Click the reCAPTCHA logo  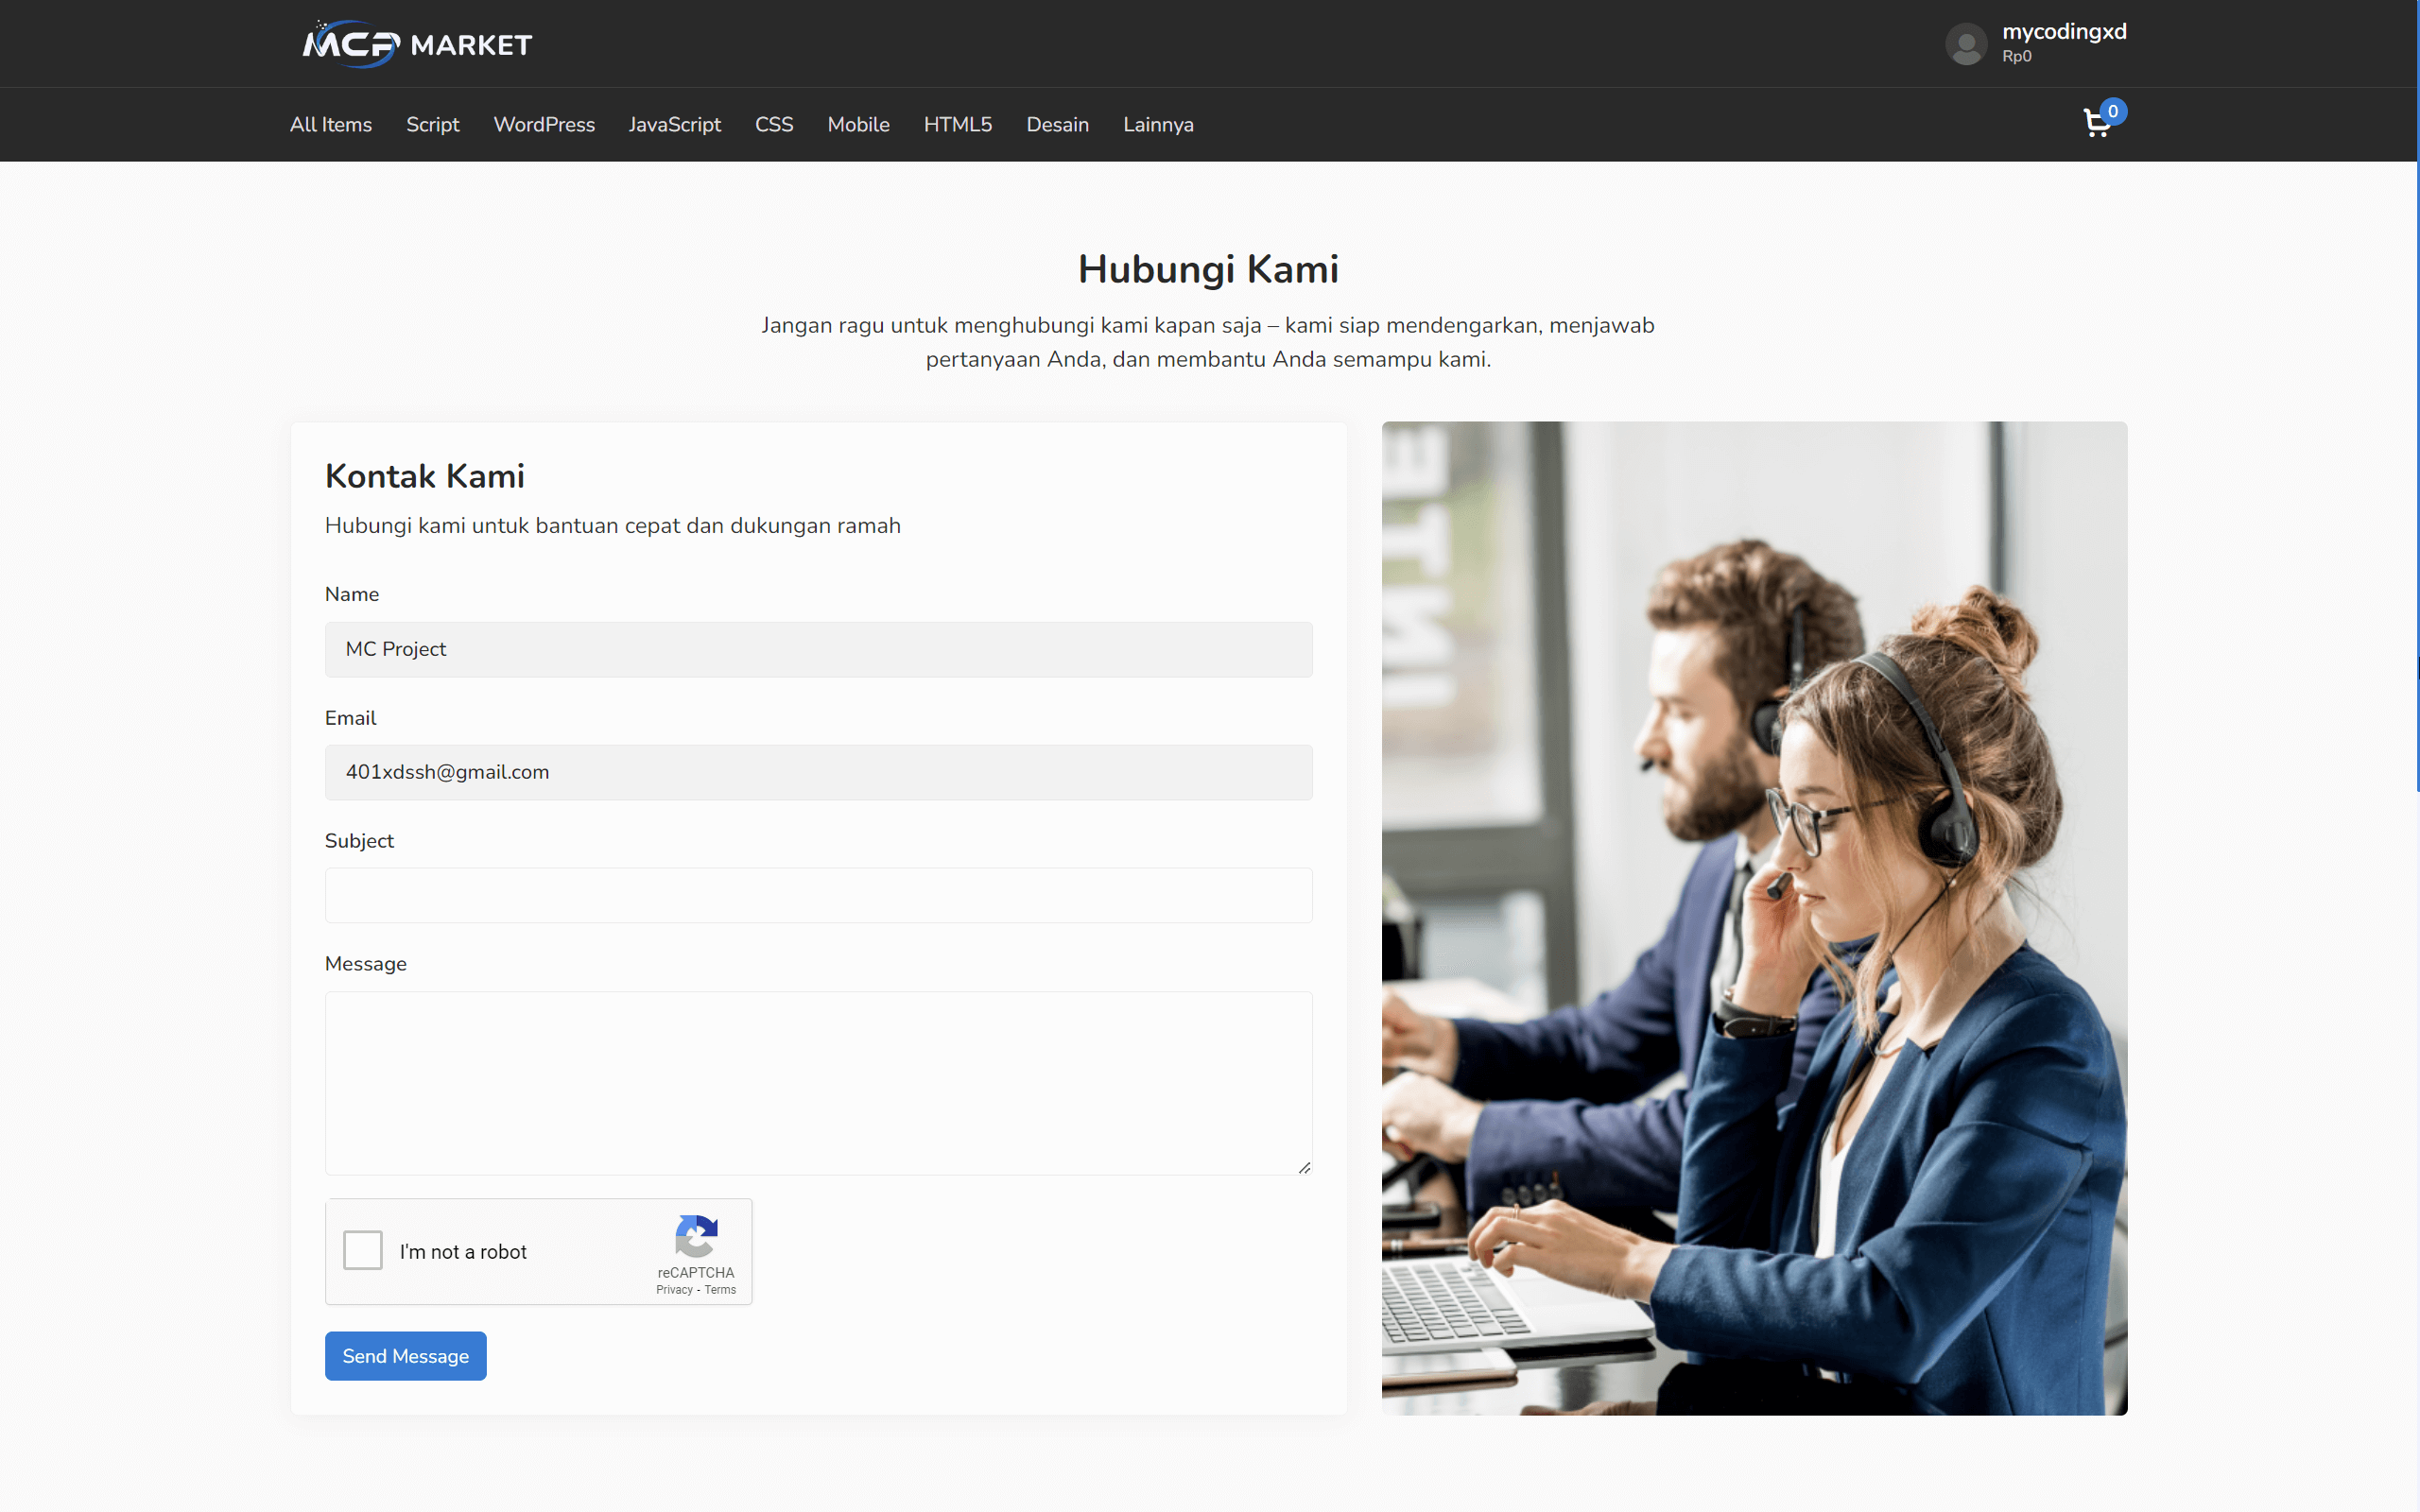point(696,1236)
